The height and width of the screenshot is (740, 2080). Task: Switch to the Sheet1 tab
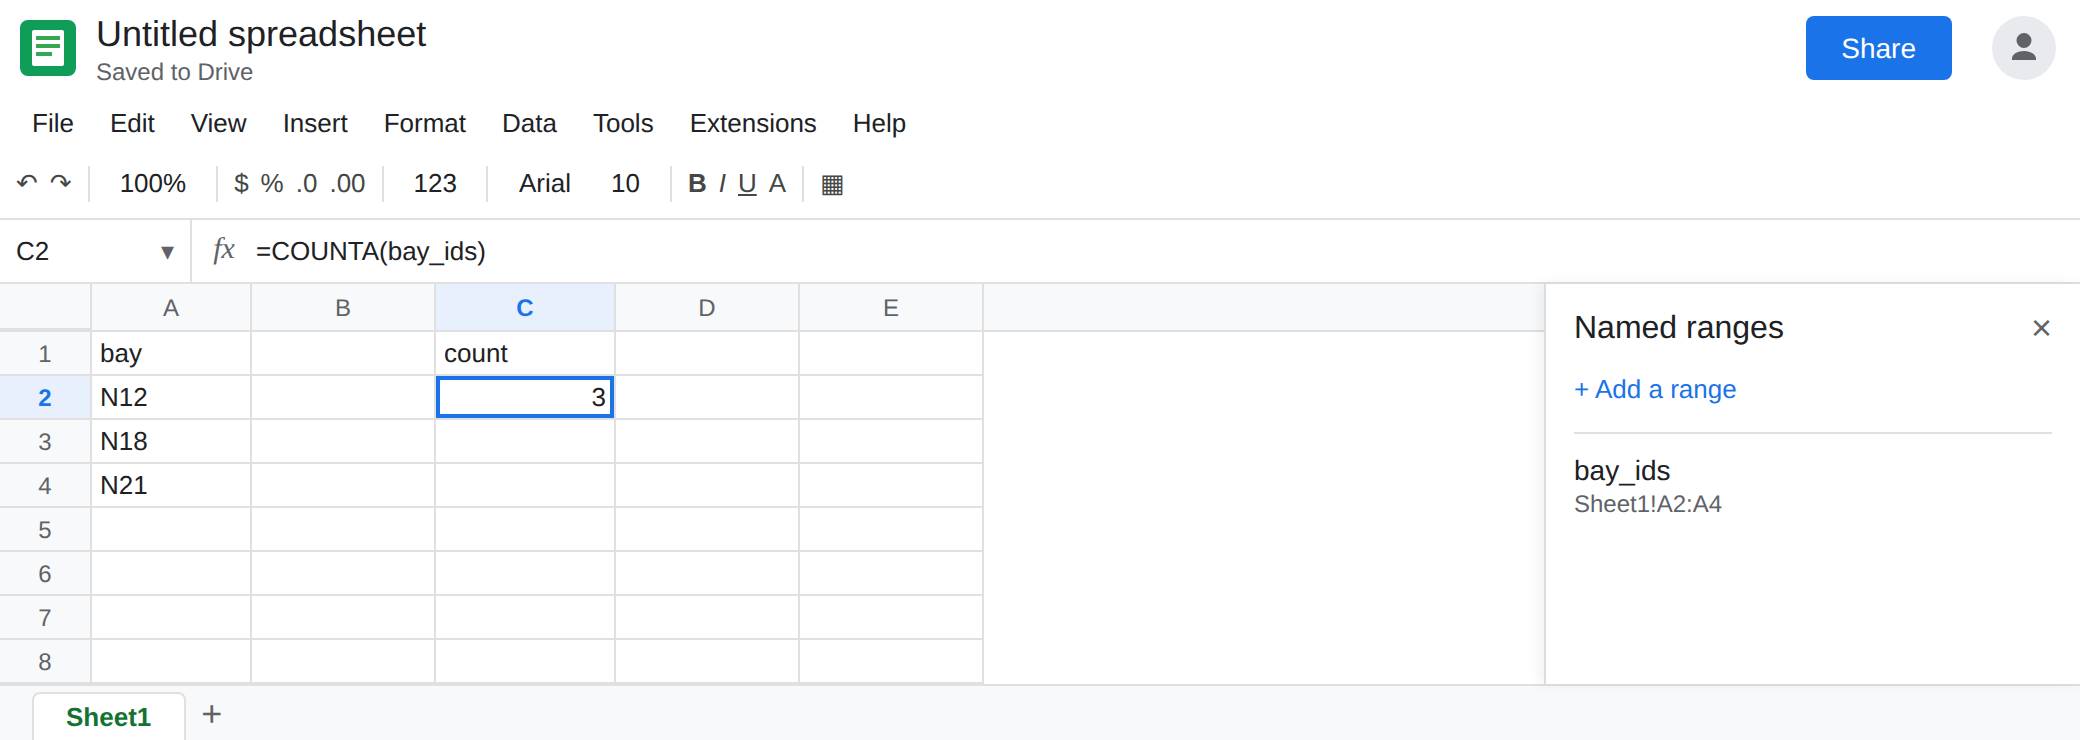(109, 717)
